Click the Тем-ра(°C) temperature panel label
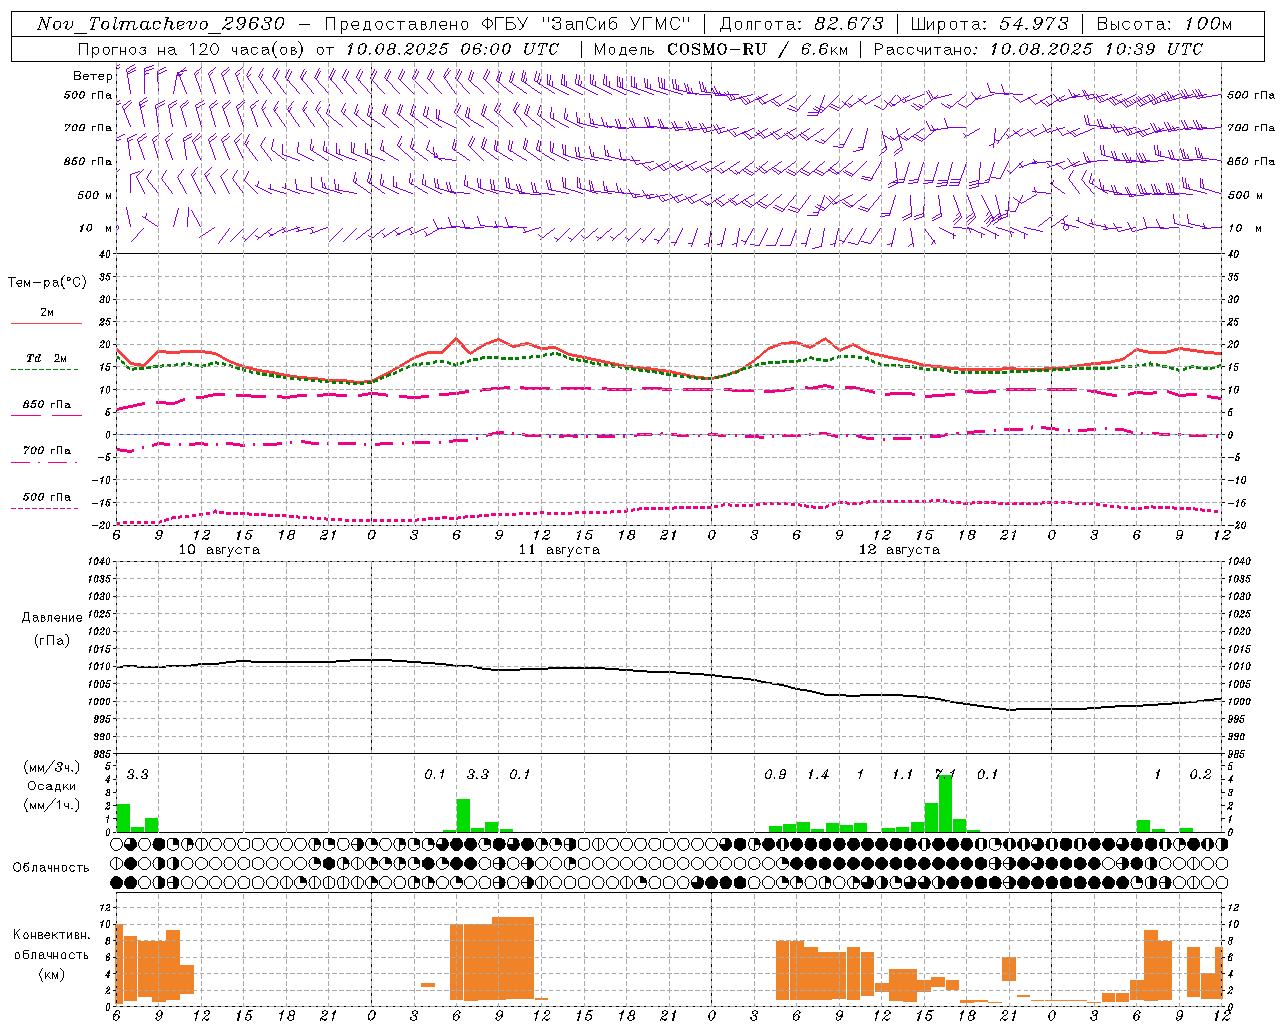The width and height of the screenshot is (1280, 1024). click(47, 283)
